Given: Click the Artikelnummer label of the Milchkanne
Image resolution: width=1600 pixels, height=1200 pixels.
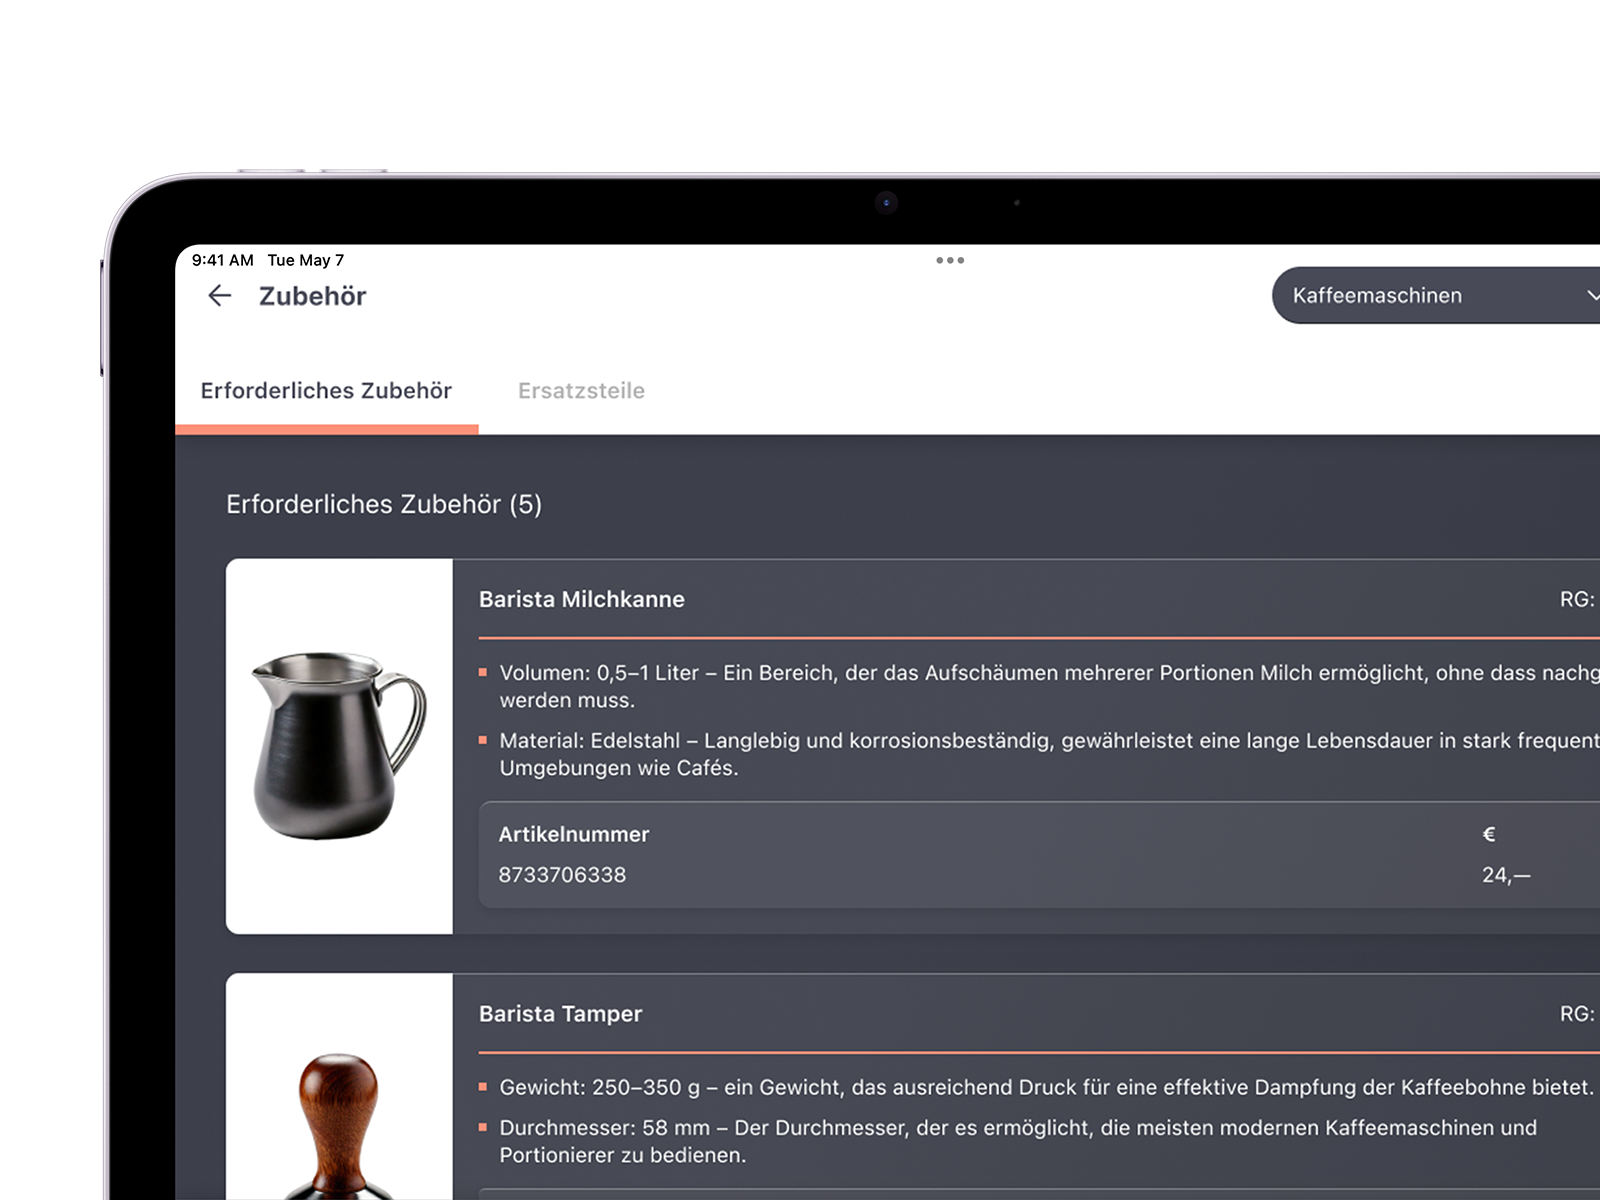Looking at the screenshot, I should [574, 834].
